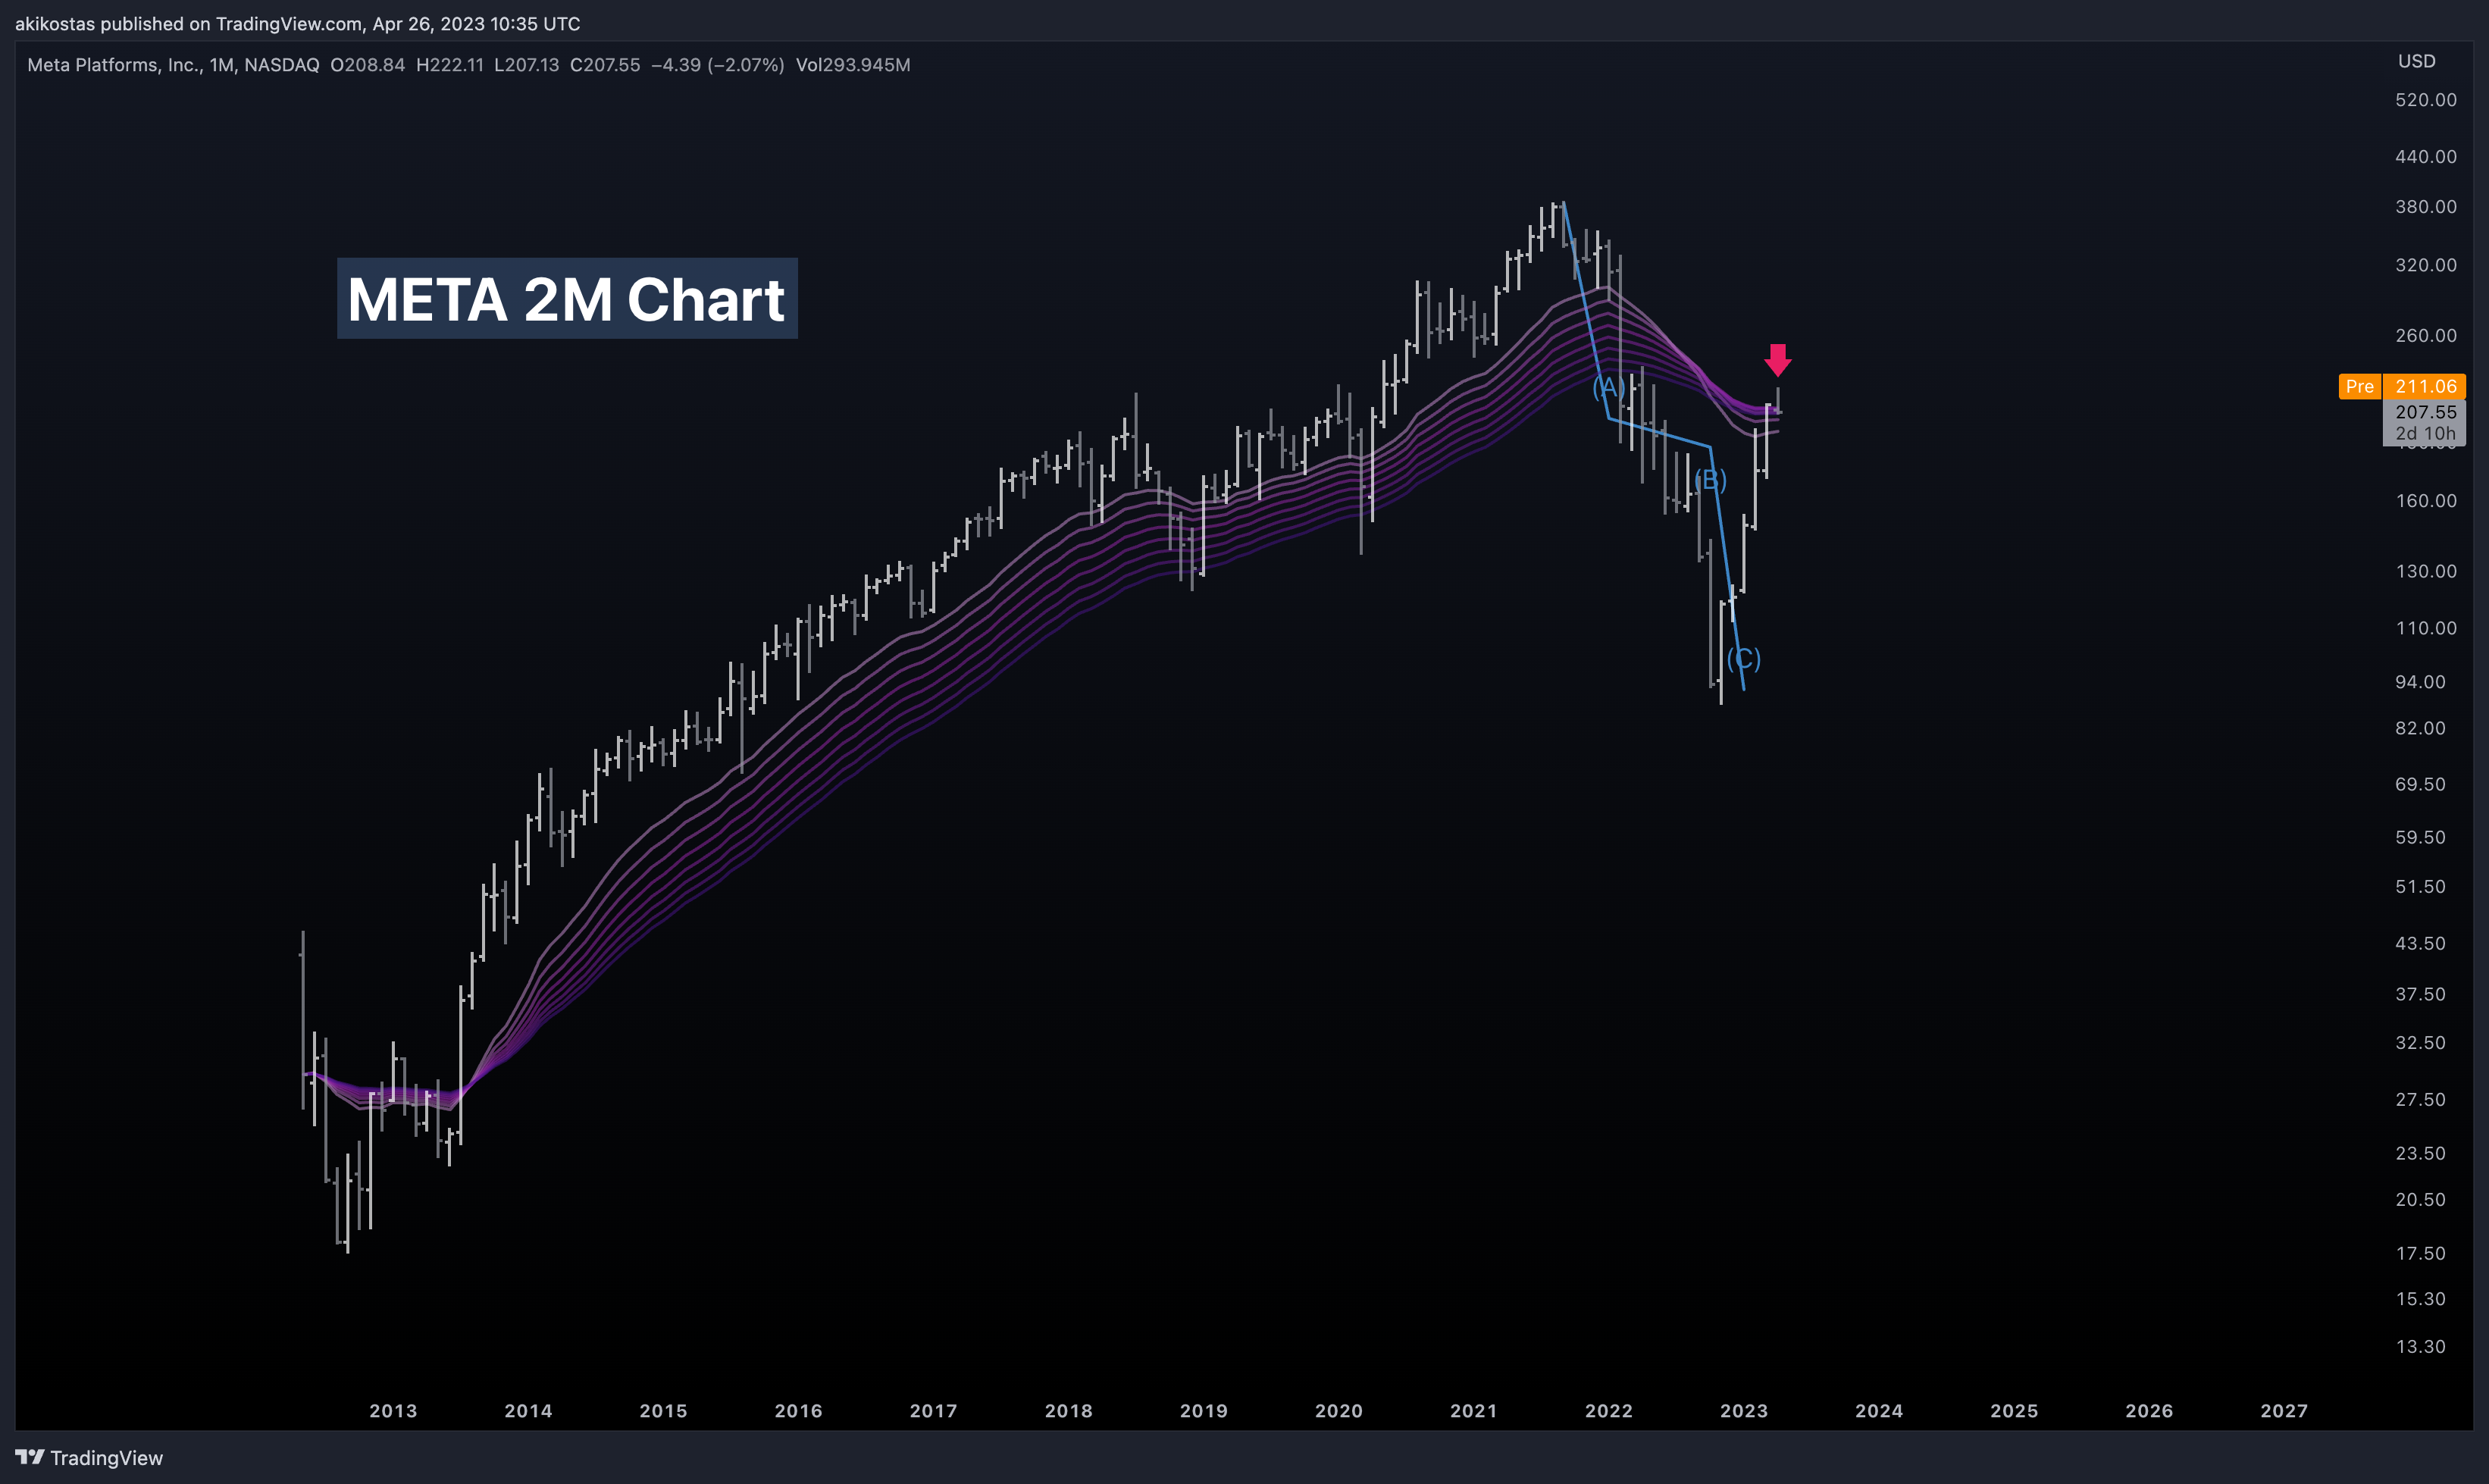Click the 260.00 price scale value
This screenshot has width=2489, height=1484.
click(x=2426, y=335)
